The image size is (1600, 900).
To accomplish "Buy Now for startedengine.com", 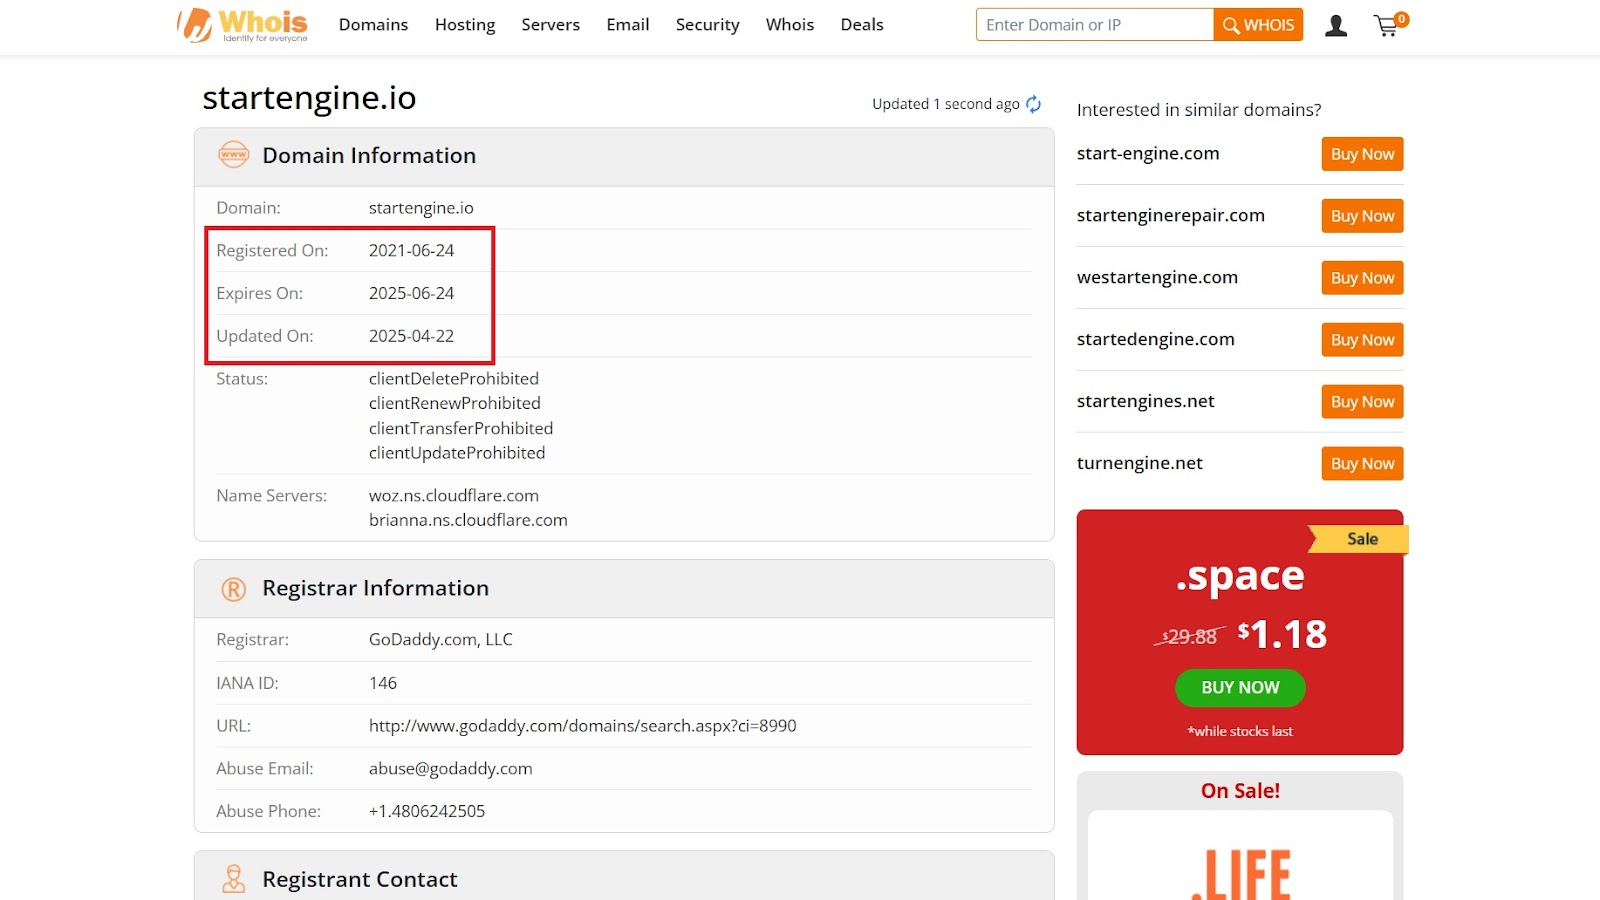I will (x=1362, y=340).
